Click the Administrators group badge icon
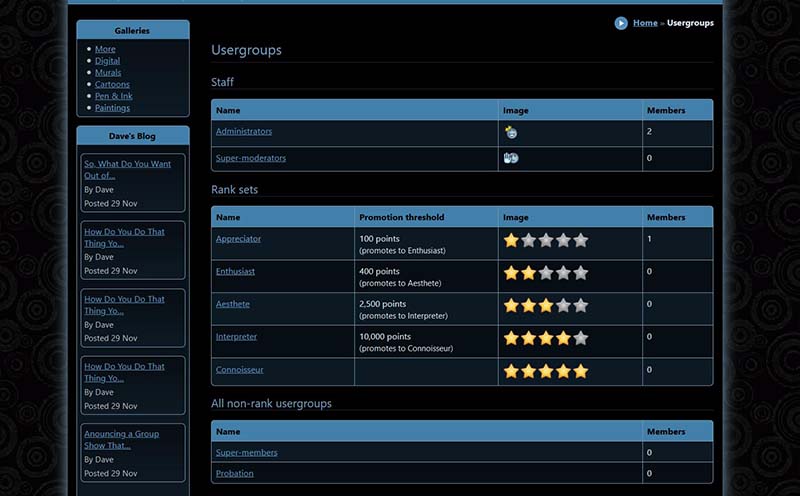The image size is (800, 496). click(x=511, y=132)
